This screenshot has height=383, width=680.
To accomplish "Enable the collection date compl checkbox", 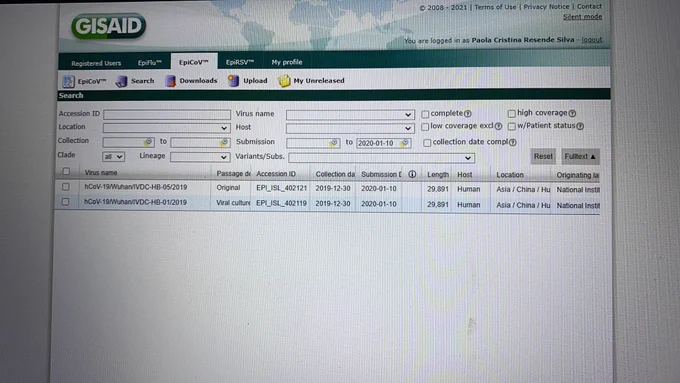I will point(427,143).
